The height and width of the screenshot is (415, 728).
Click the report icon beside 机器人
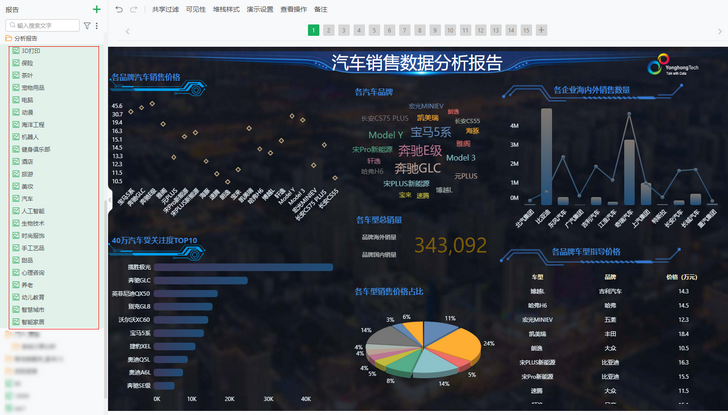(x=16, y=137)
